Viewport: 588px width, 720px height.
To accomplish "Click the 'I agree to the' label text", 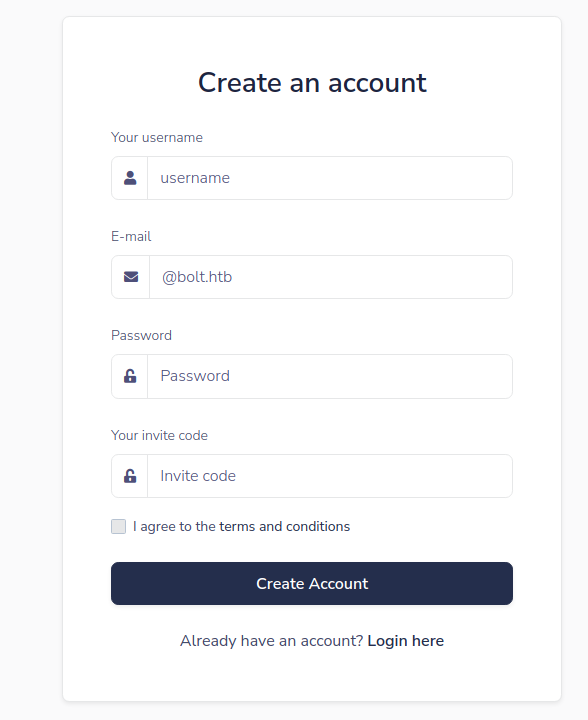I will click(x=174, y=526).
